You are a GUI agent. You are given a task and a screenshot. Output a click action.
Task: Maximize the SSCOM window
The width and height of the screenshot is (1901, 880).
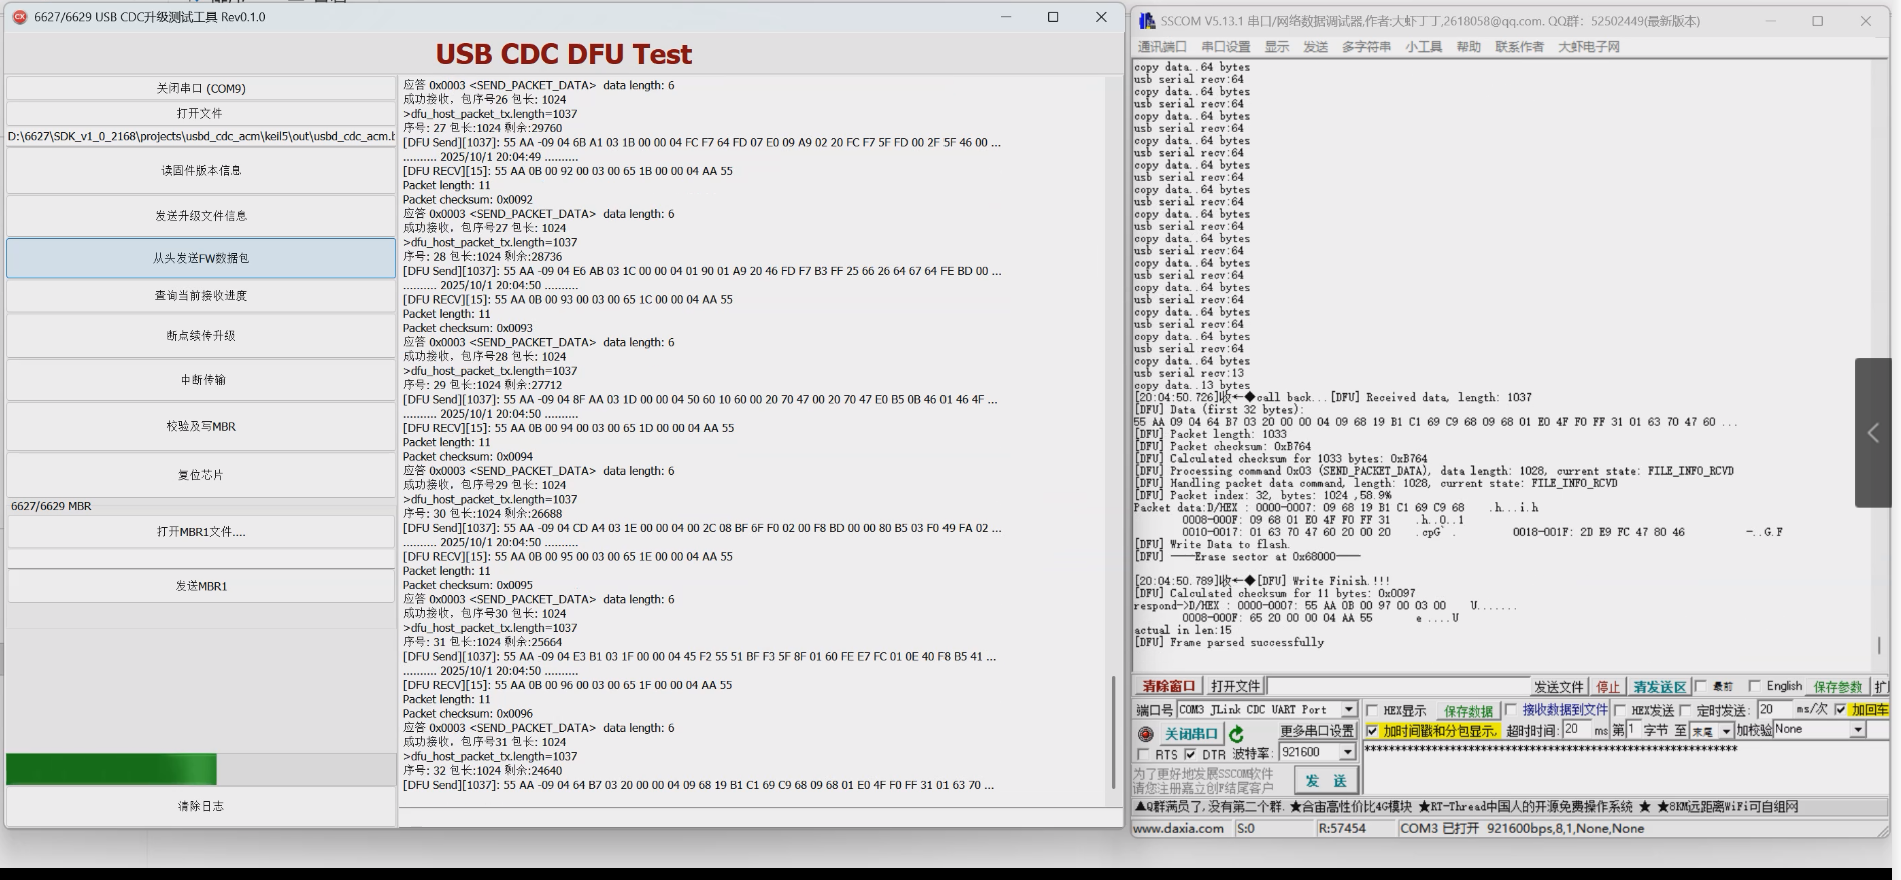[1817, 21]
